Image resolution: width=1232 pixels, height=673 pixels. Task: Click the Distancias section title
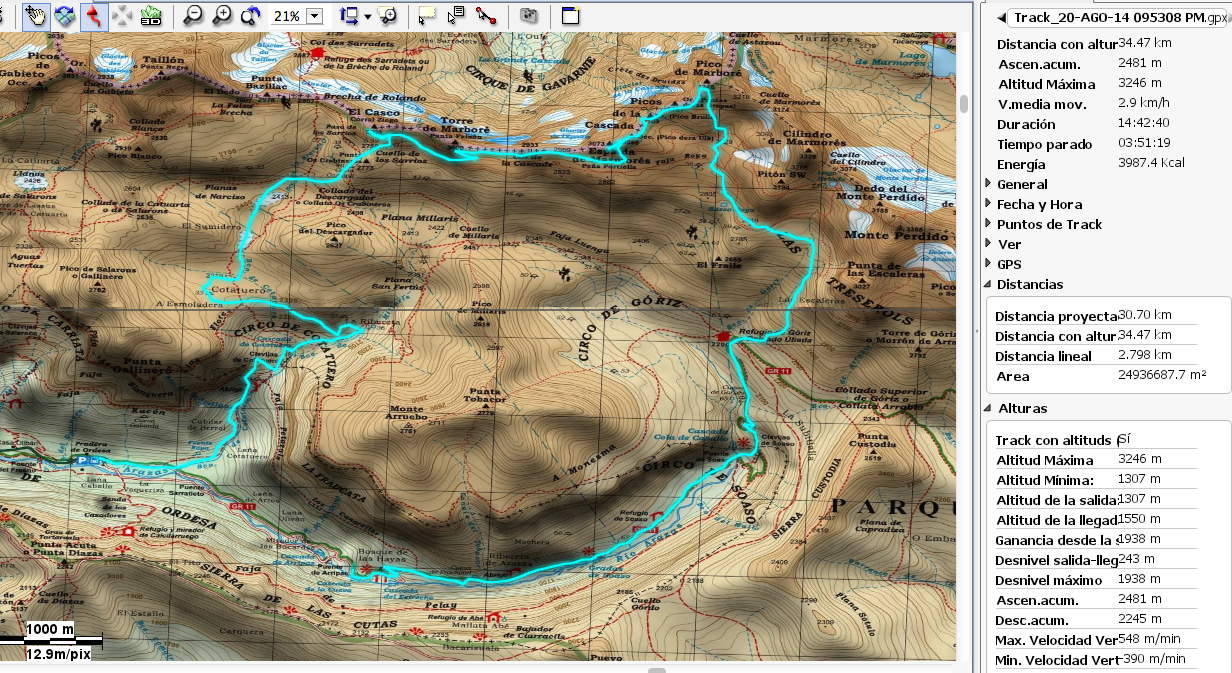tap(1030, 284)
